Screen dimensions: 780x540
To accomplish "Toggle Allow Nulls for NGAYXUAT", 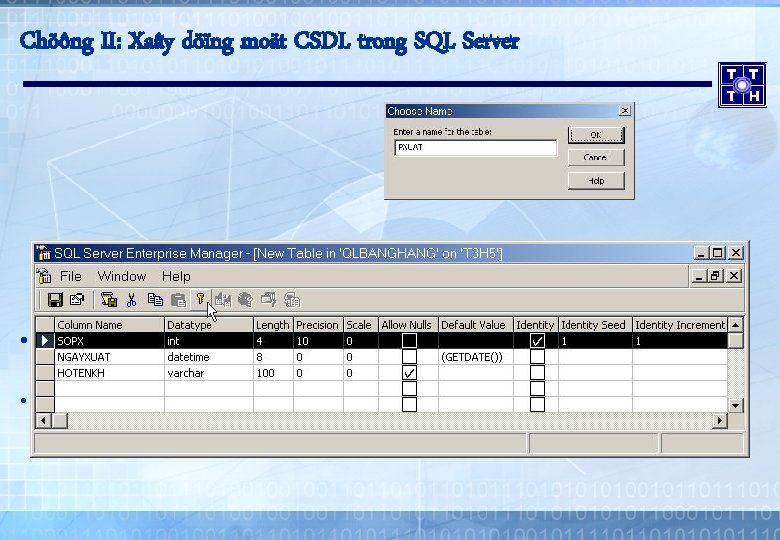I will coord(409,357).
